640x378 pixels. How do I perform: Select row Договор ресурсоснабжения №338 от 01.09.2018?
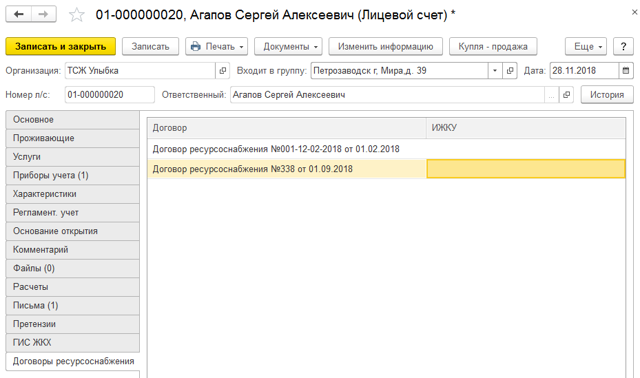tap(287, 169)
